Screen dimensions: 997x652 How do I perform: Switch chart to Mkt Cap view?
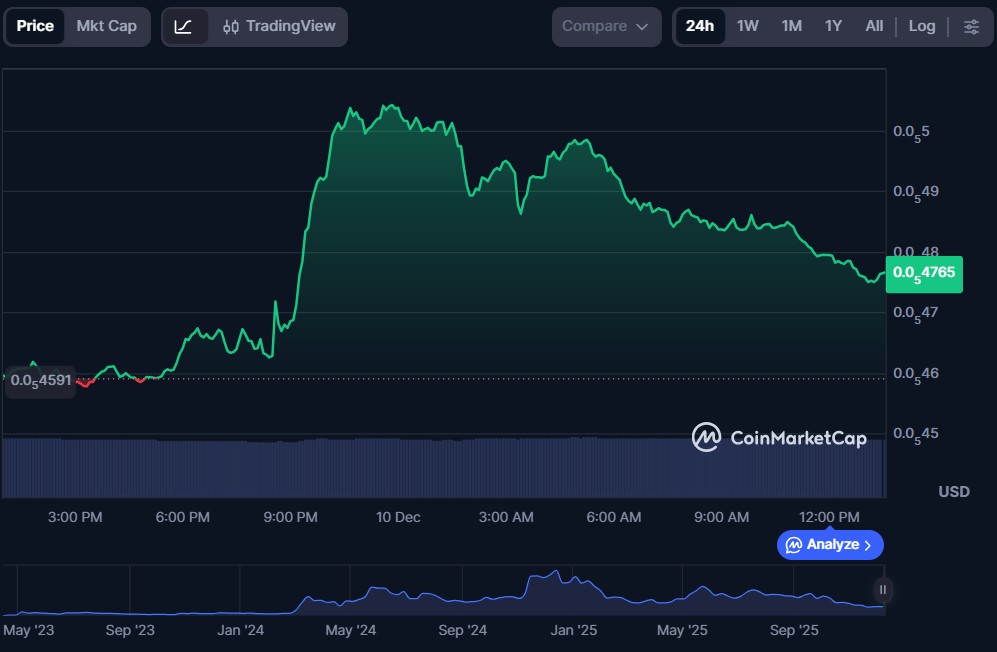[107, 26]
